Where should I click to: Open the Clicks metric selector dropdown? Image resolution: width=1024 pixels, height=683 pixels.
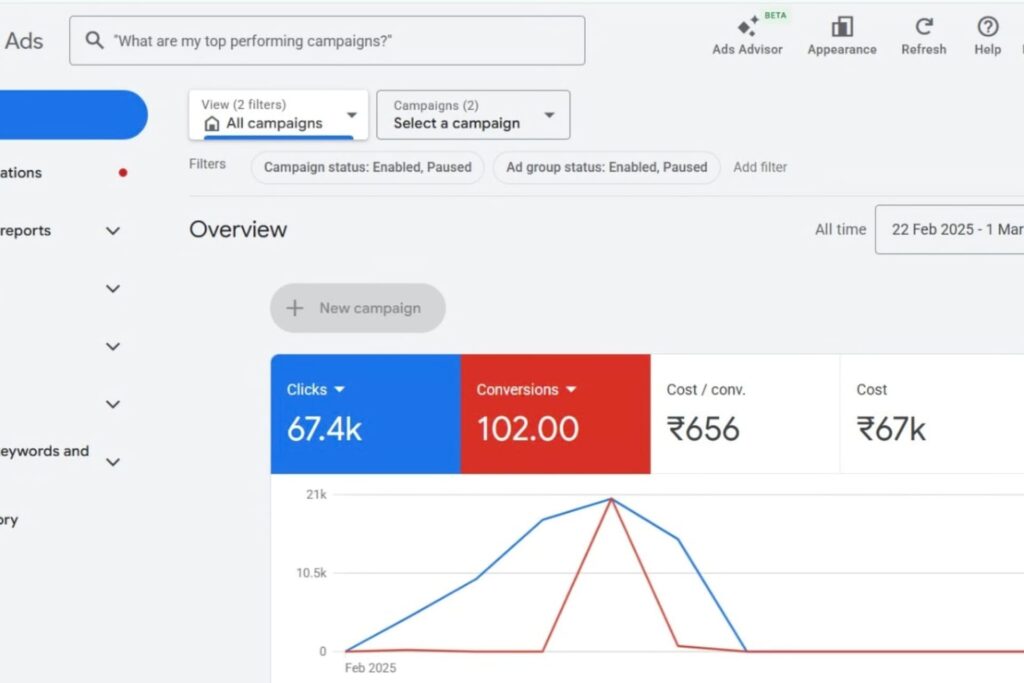340,389
